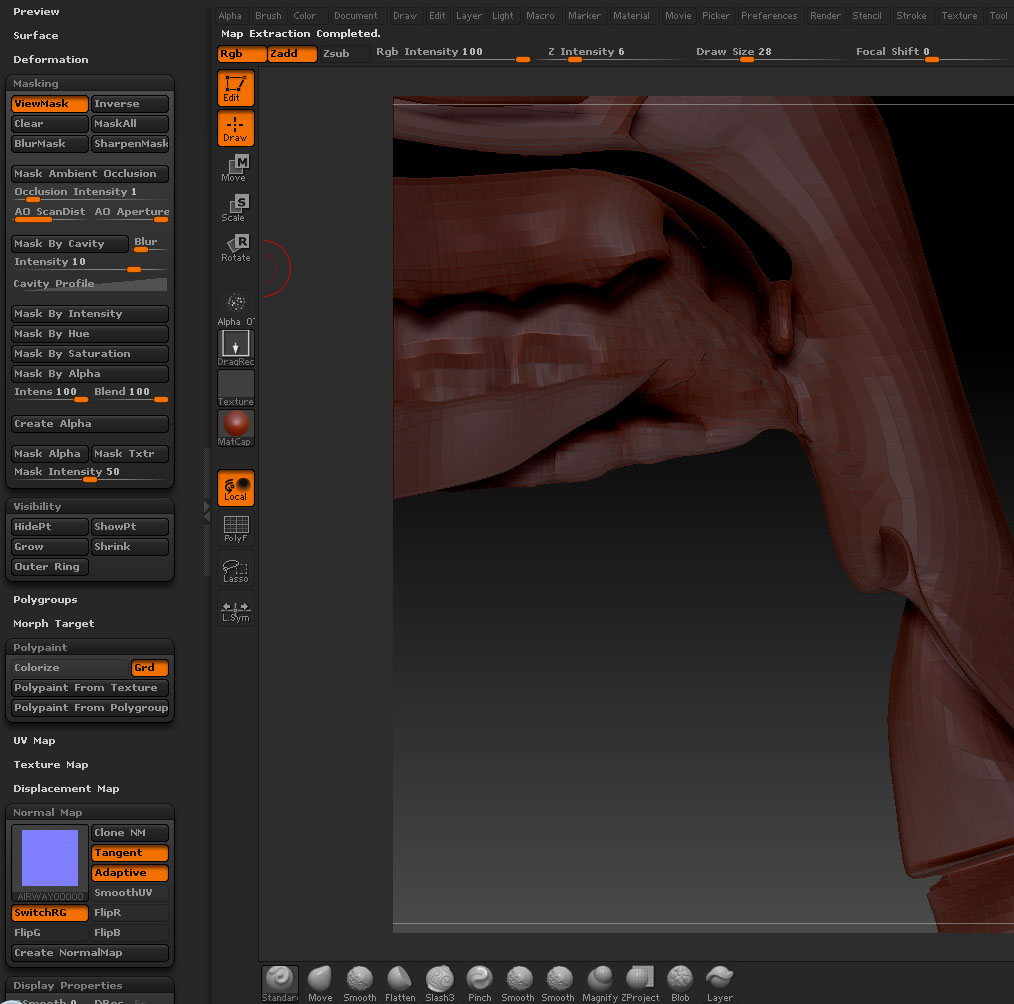Pick the ZProject brush
Image resolution: width=1014 pixels, height=1004 pixels.
640,983
